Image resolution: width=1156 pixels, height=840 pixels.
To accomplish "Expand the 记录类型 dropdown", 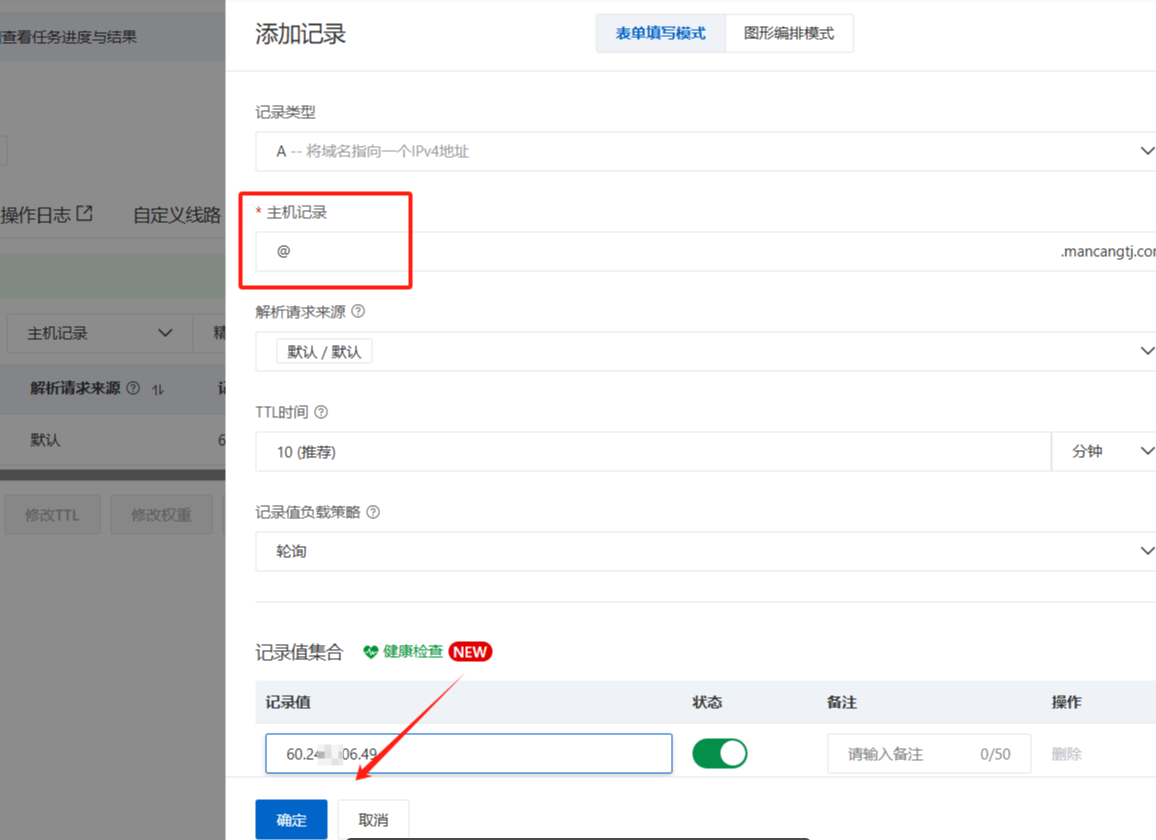I will 1146,151.
